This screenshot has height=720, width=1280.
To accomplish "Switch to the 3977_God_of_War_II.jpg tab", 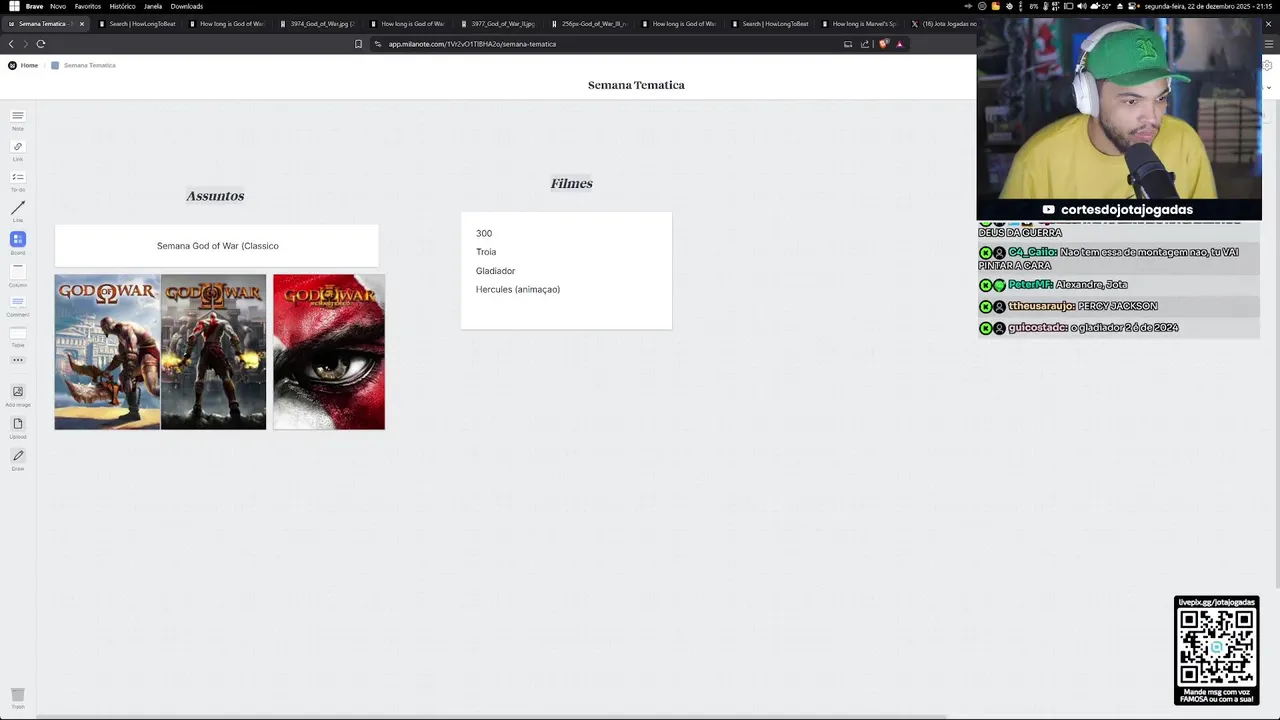I will coord(498,23).
